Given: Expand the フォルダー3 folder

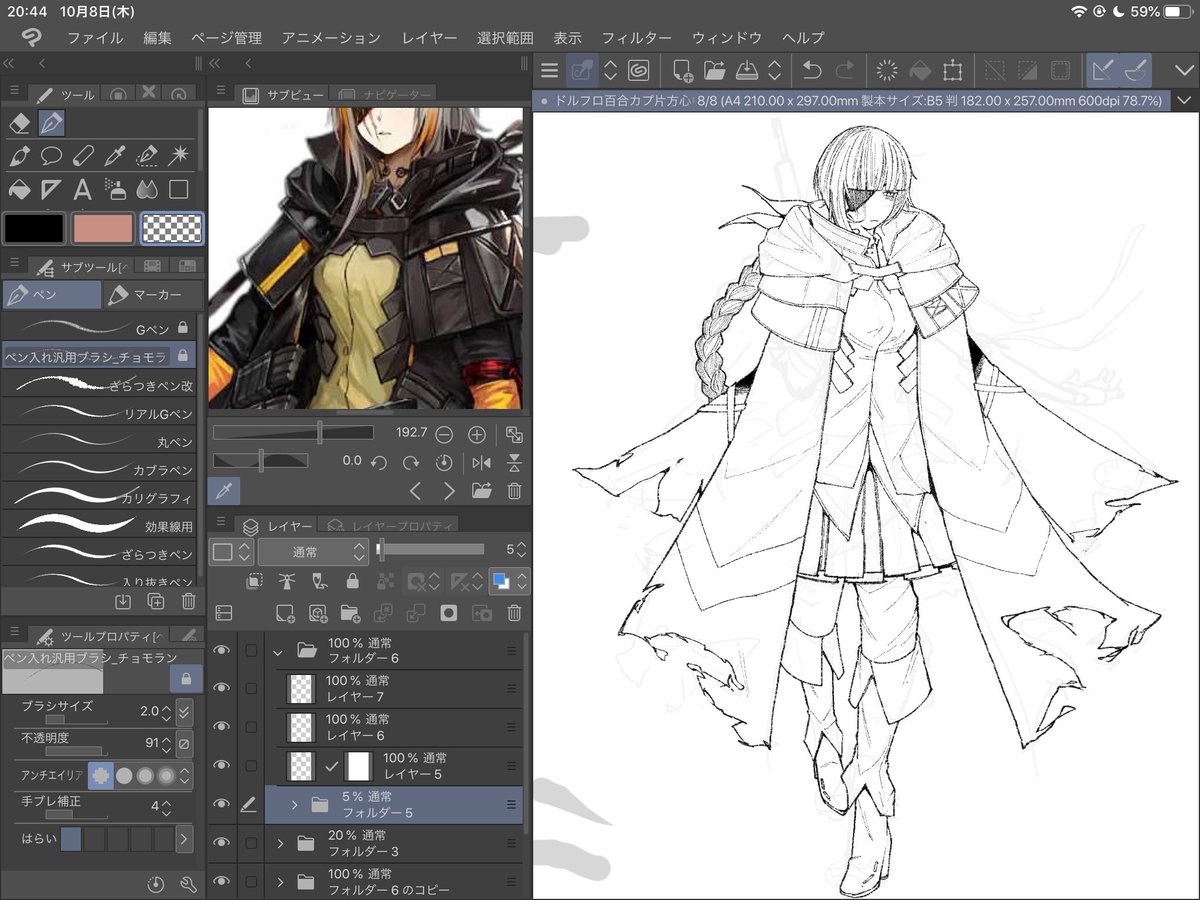Looking at the screenshot, I should [x=279, y=843].
